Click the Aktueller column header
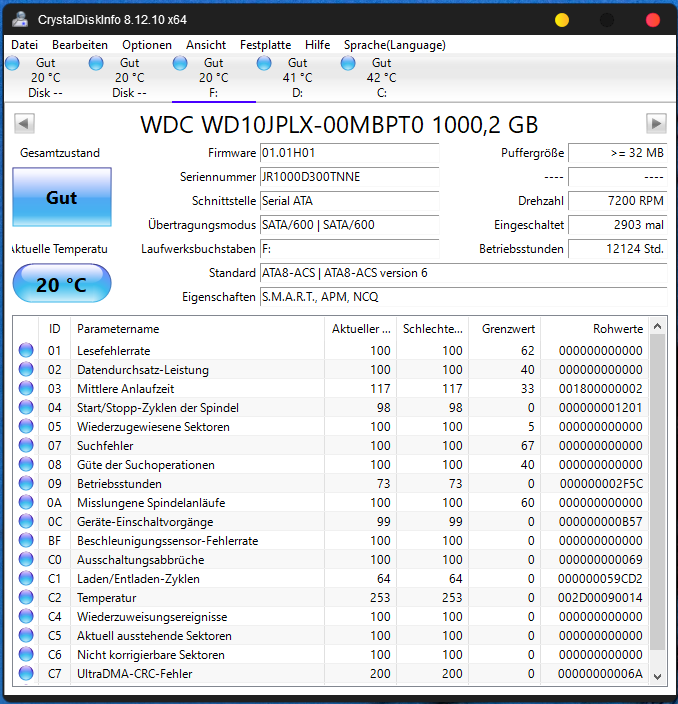This screenshot has height=704, width=678. pos(360,329)
